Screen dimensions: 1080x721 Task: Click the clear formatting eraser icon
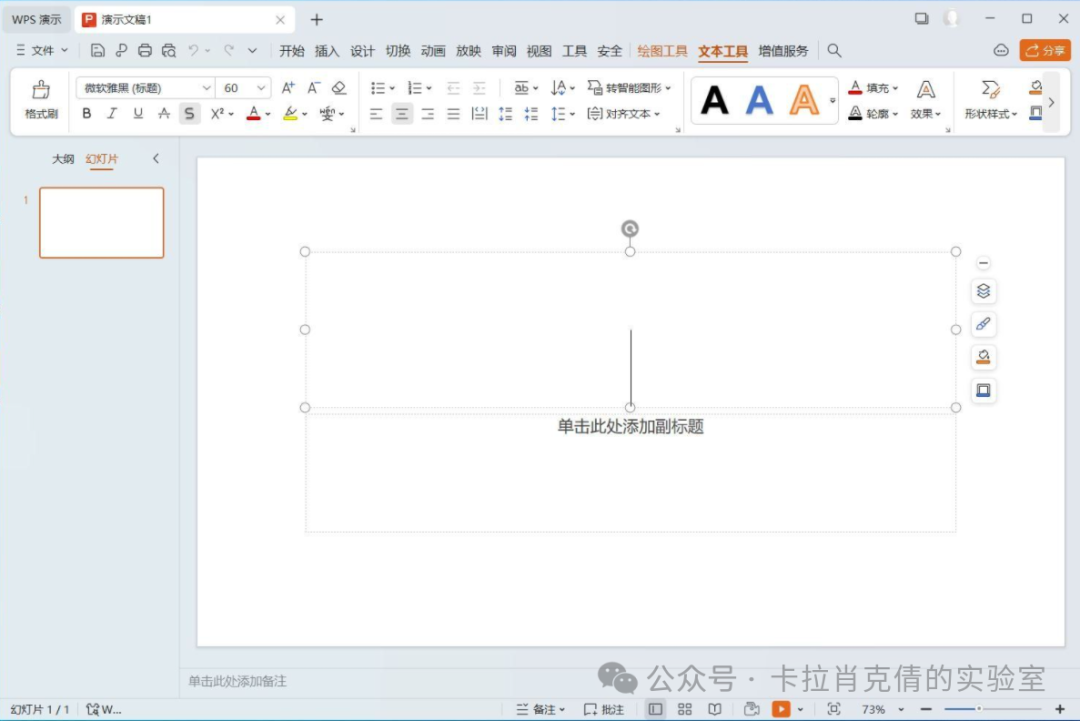(x=339, y=88)
